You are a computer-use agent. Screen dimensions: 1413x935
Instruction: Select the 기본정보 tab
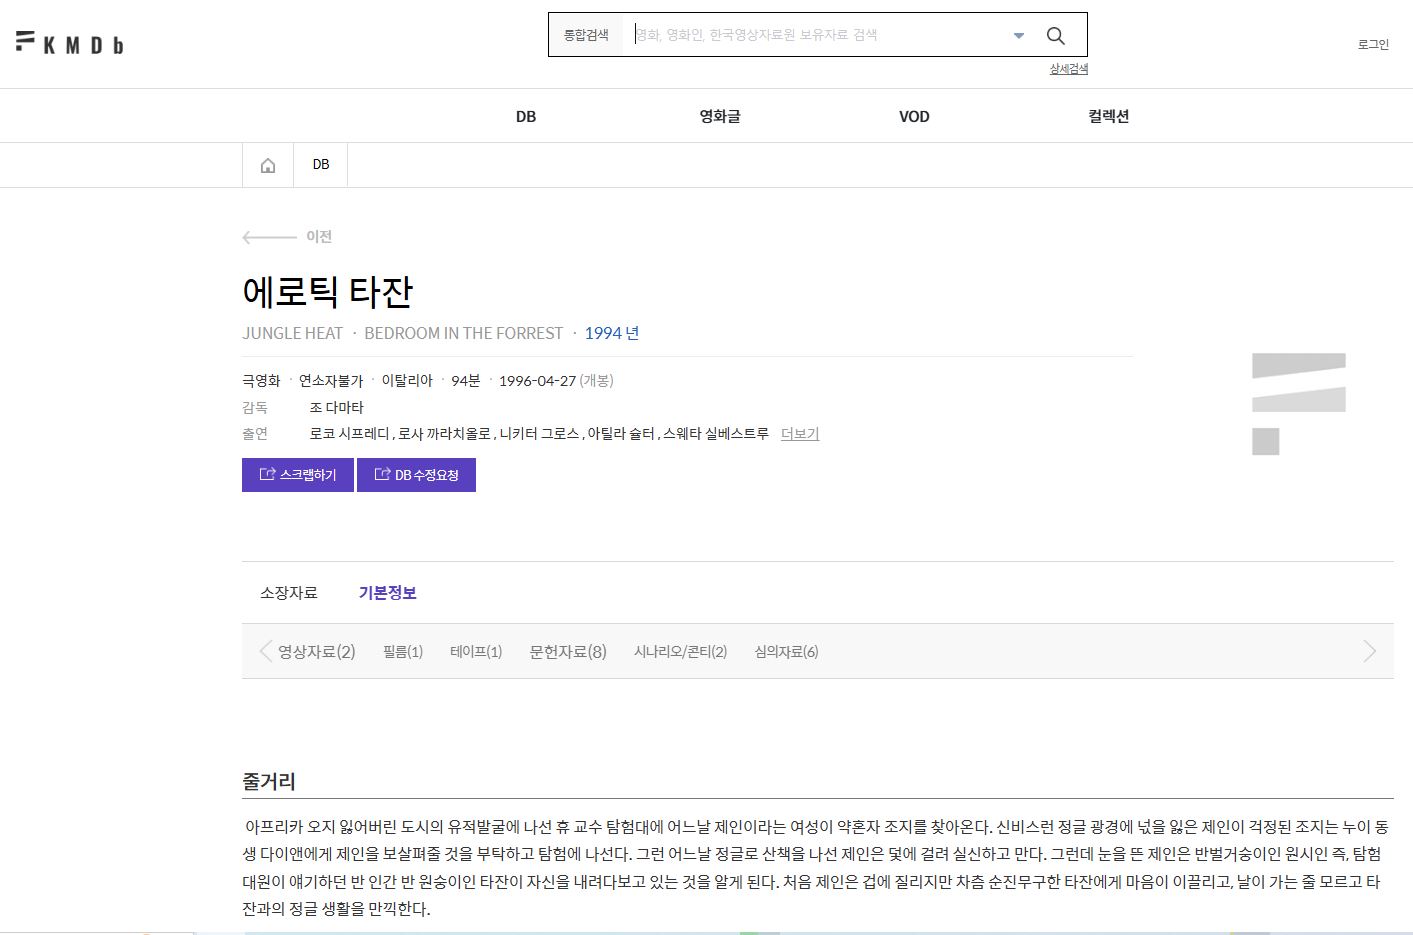click(387, 593)
